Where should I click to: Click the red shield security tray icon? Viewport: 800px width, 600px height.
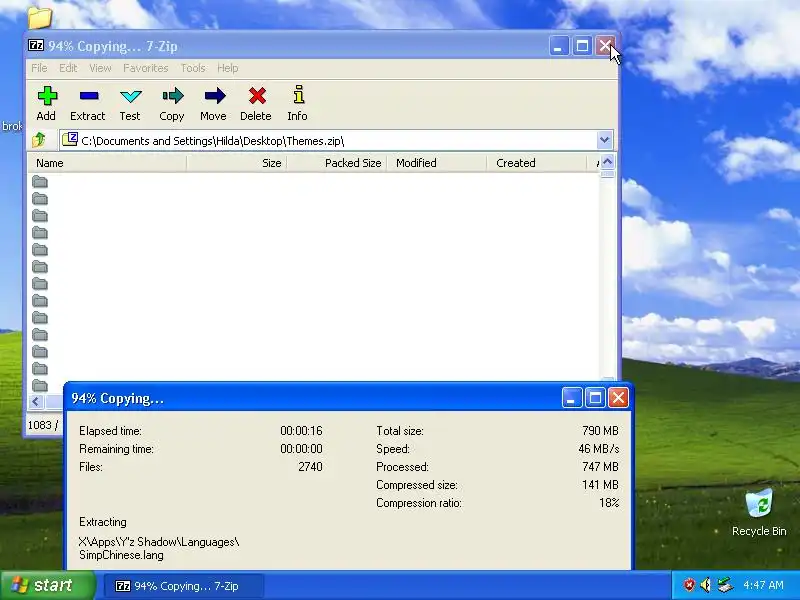coord(689,585)
